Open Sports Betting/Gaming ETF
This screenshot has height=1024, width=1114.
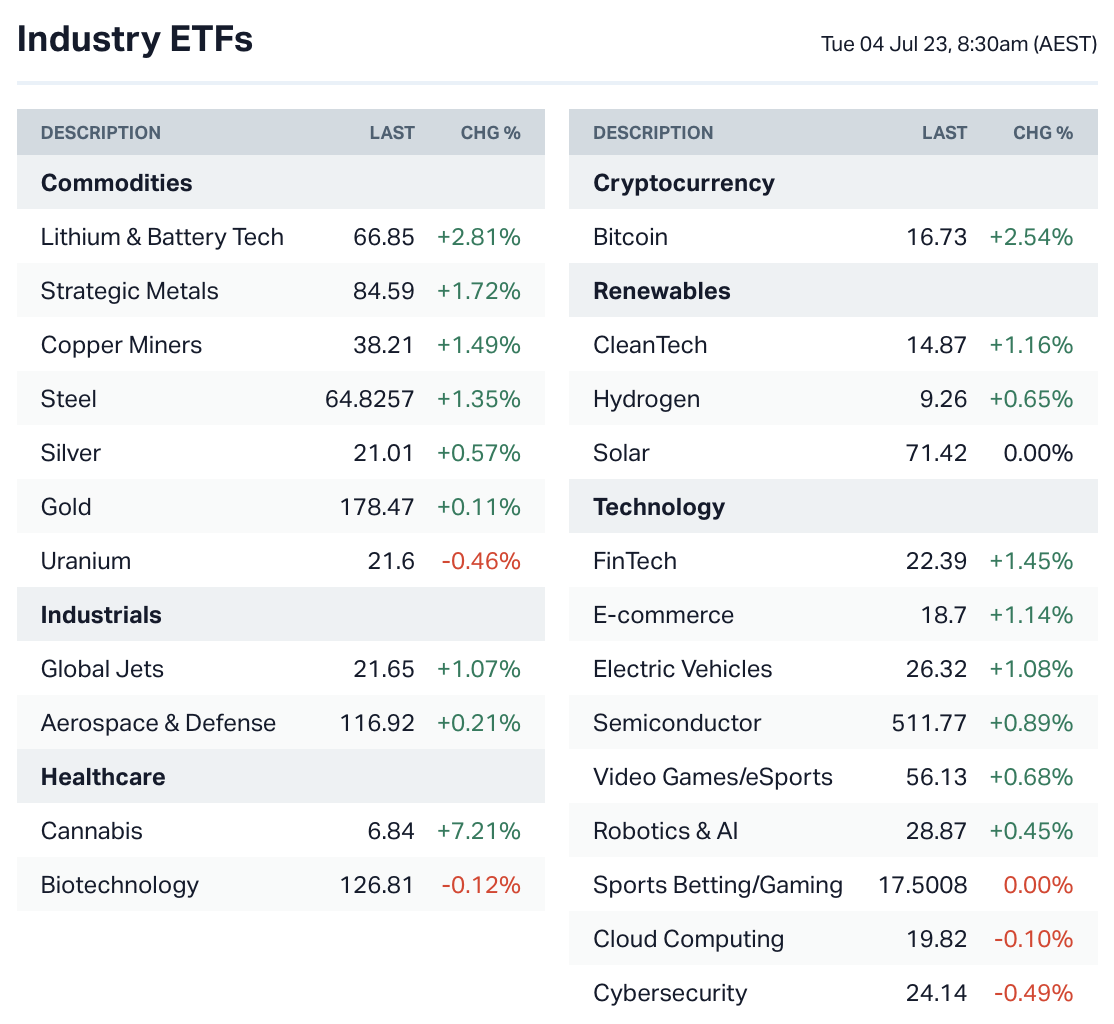[717, 885]
